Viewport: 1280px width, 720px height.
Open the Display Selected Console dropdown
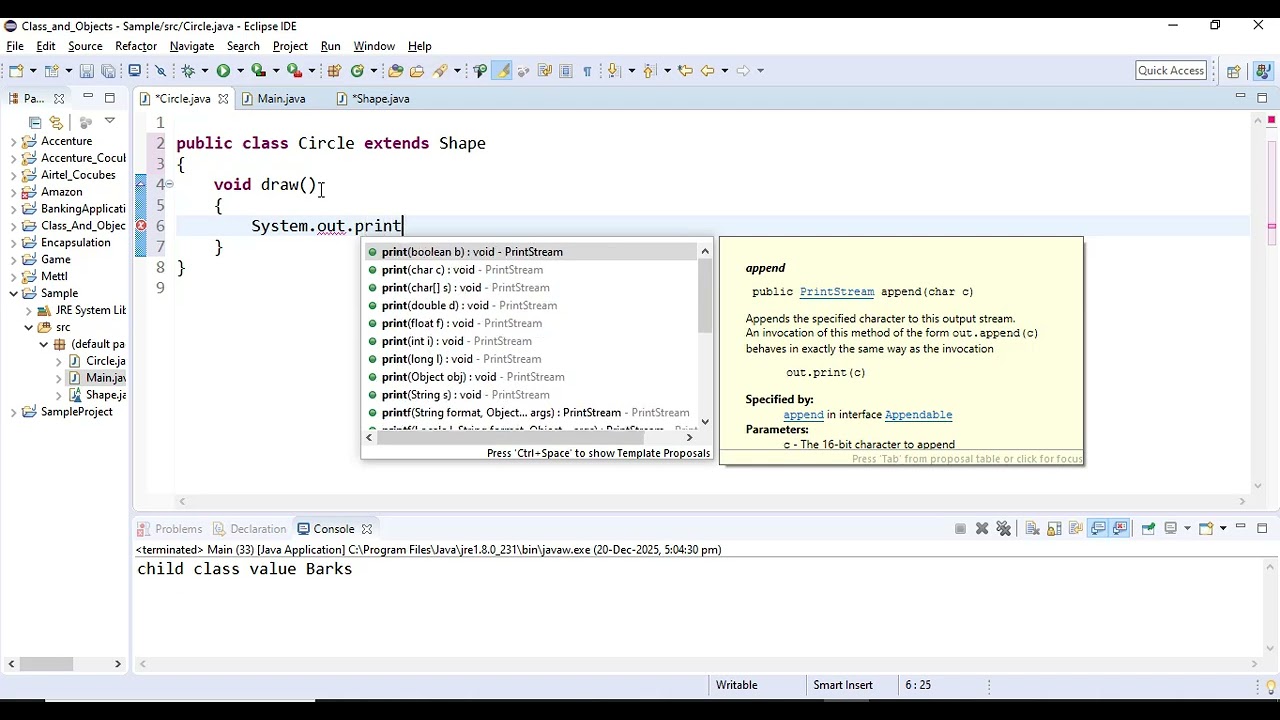pyautogui.click(x=1187, y=529)
